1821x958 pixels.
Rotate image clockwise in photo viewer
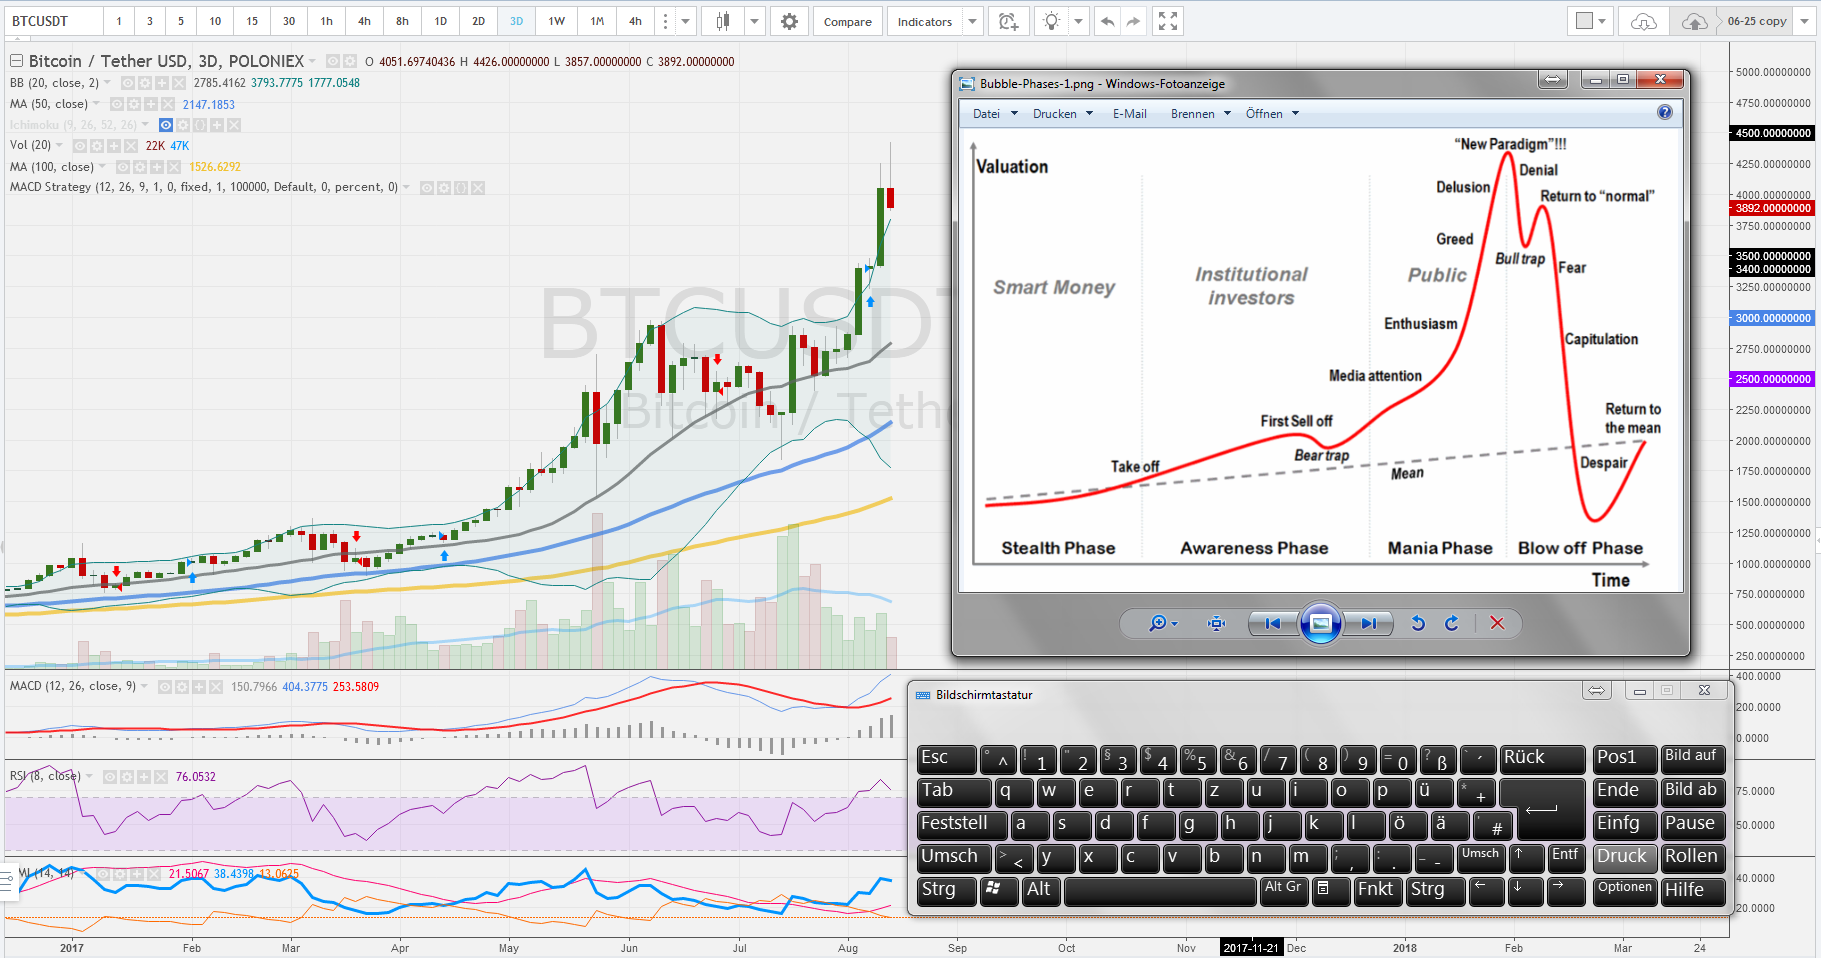1452,623
